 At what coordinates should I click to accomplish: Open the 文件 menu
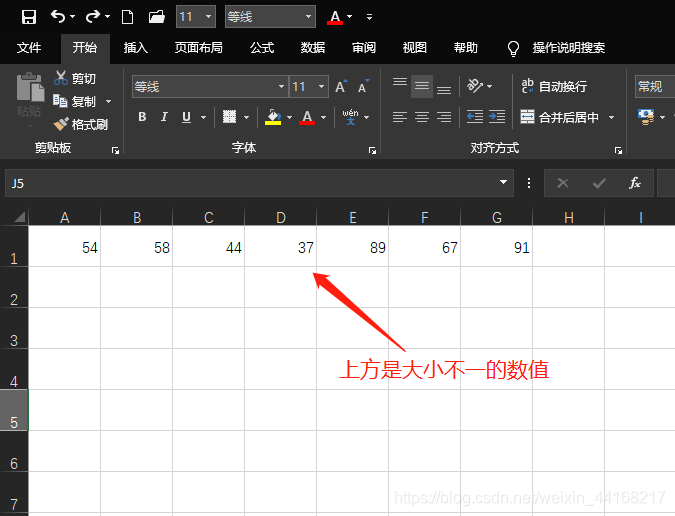(x=29, y=47)
